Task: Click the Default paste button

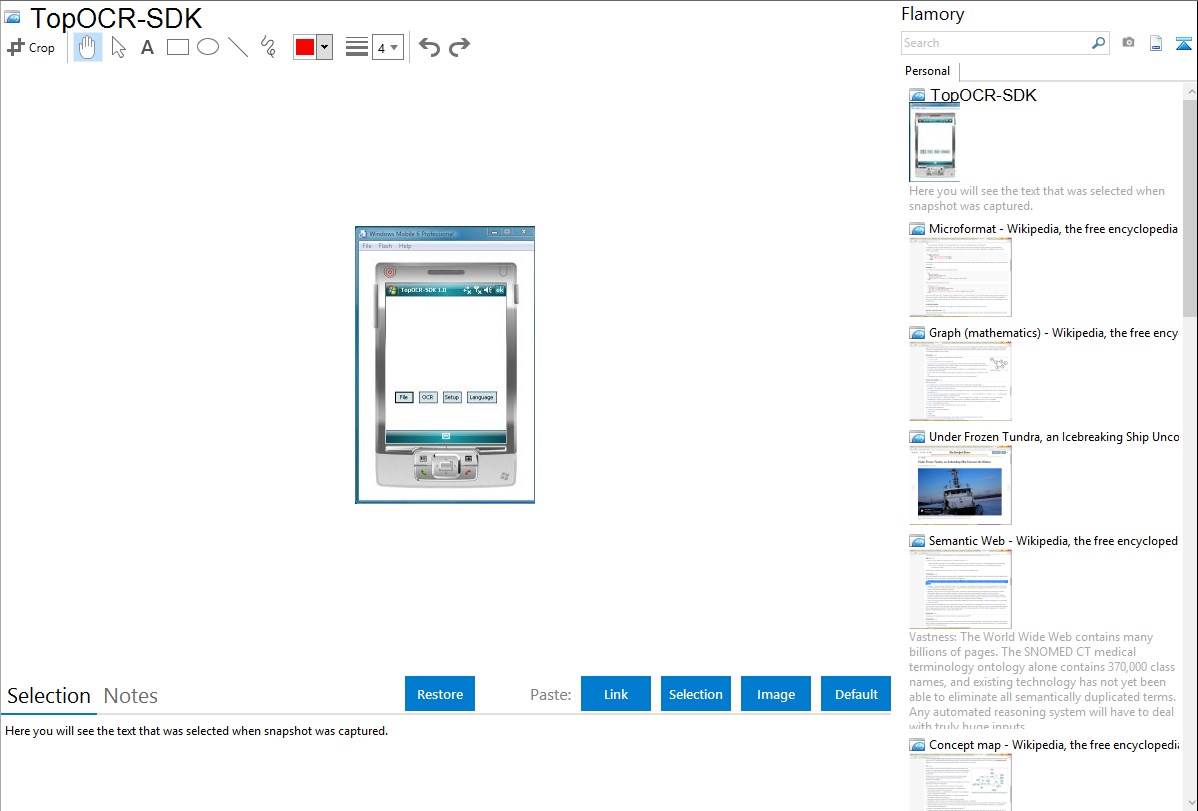Action: [856, 694]
